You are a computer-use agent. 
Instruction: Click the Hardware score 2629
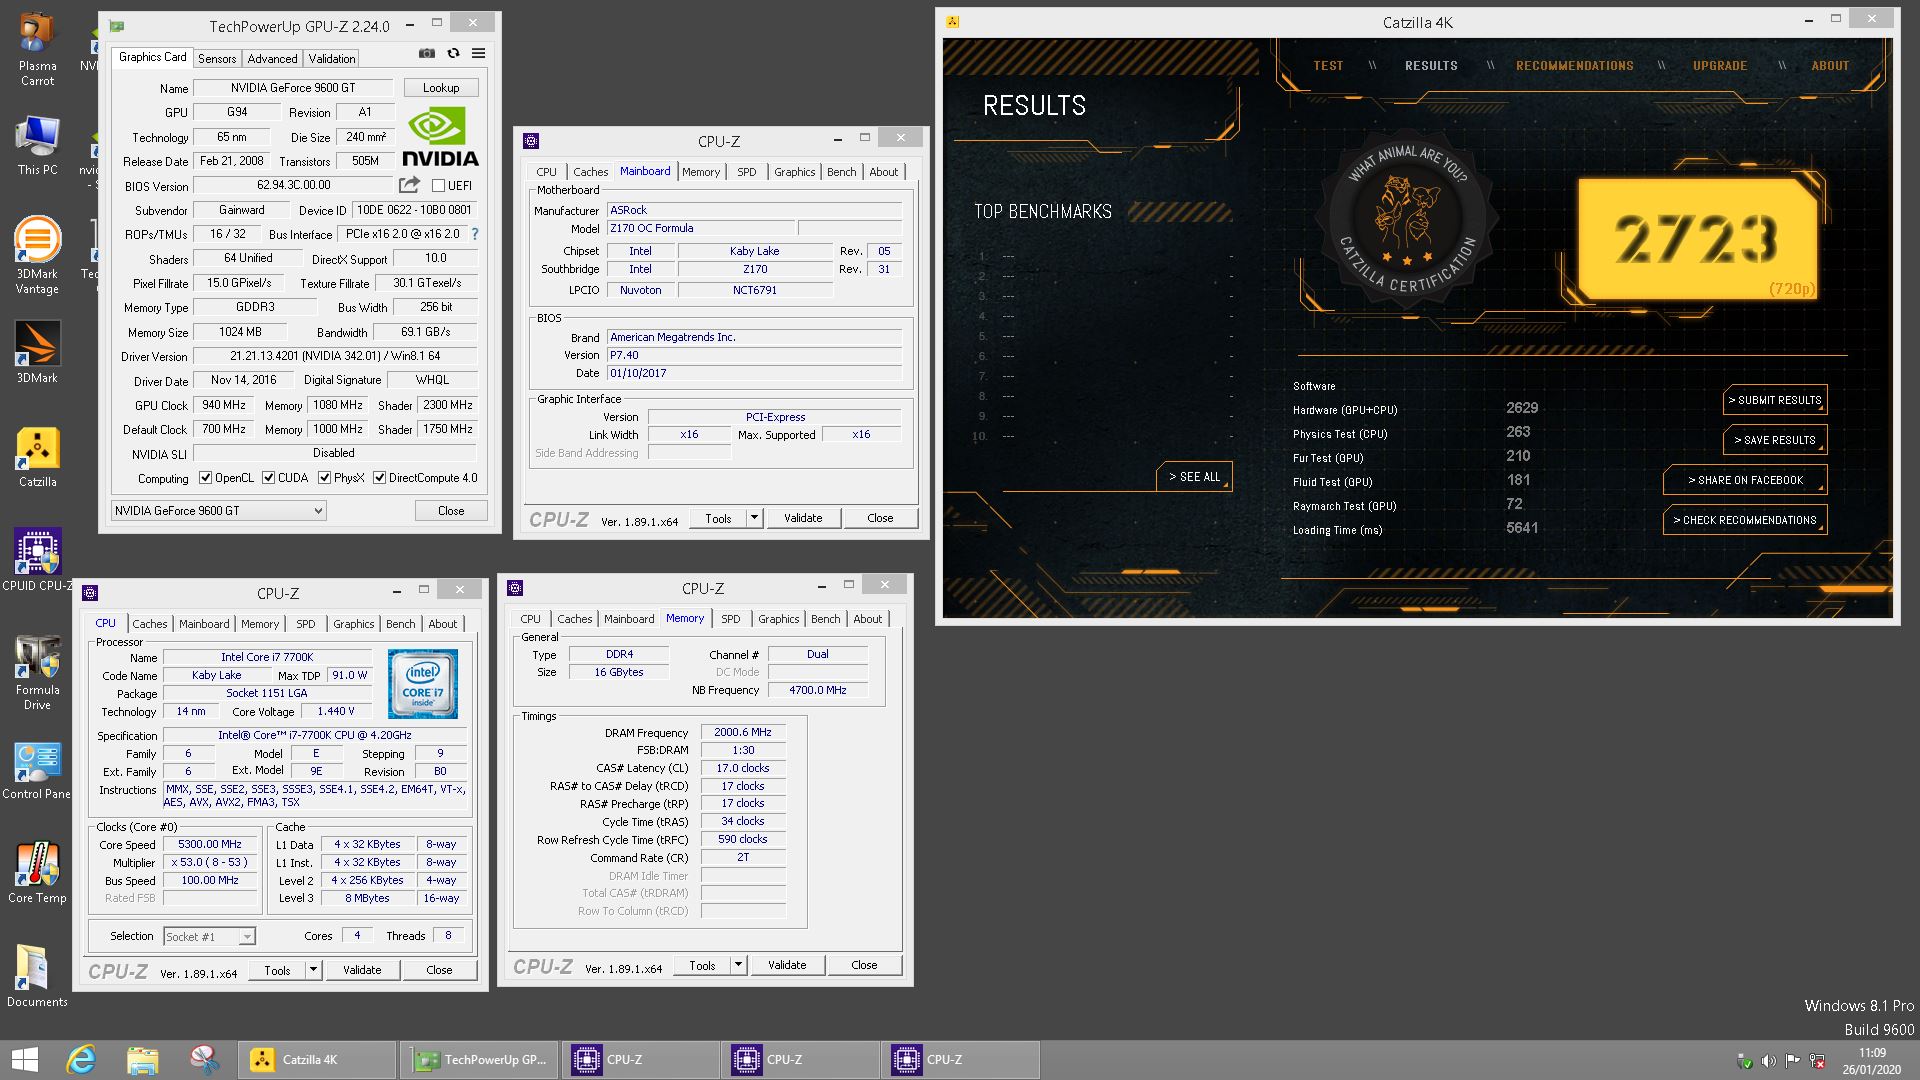tap(1522, 409)
